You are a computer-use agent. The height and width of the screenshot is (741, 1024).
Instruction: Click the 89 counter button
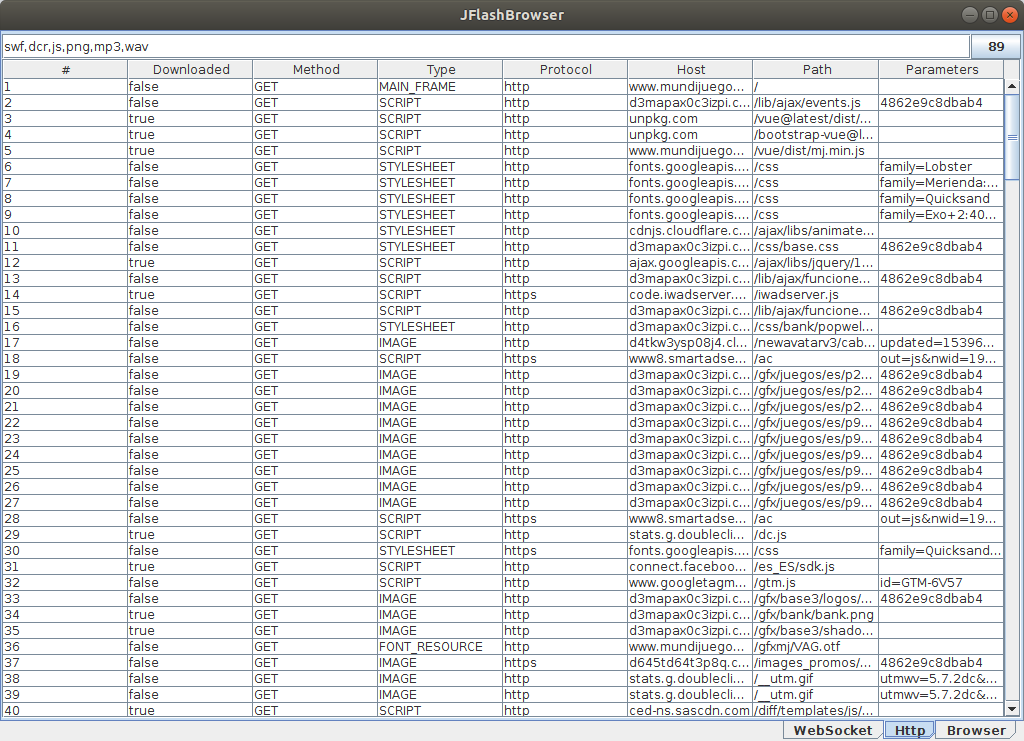995,47
